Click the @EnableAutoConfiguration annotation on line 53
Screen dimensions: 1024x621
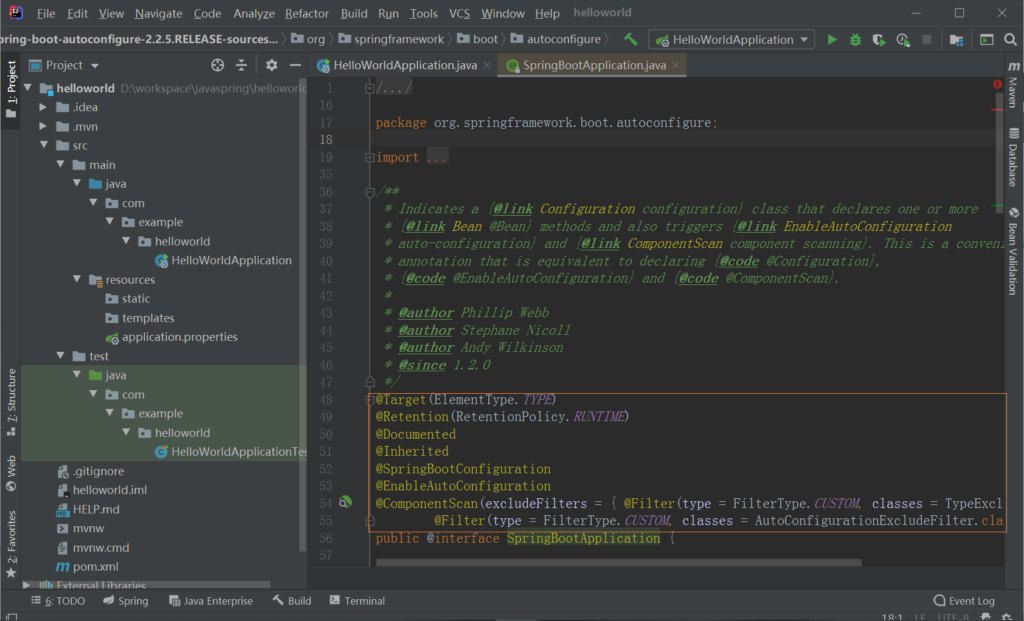(463, 486)
